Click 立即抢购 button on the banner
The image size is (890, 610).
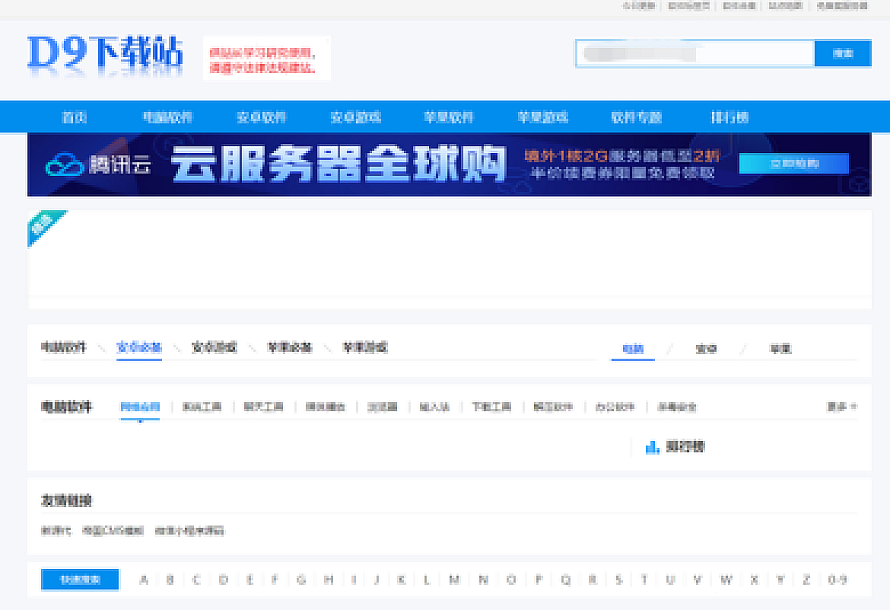(794, 163)
